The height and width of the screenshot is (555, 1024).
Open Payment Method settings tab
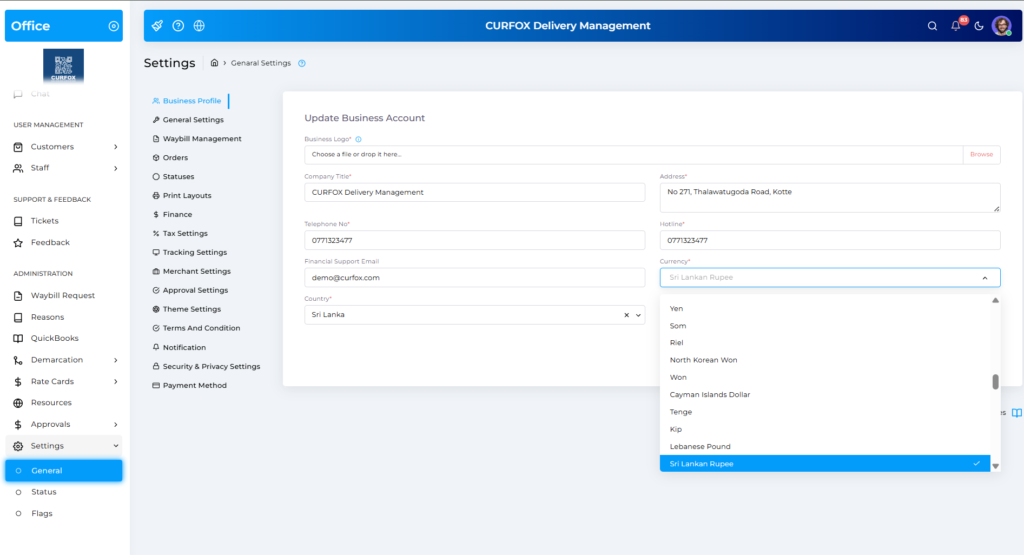coord(189,385)
